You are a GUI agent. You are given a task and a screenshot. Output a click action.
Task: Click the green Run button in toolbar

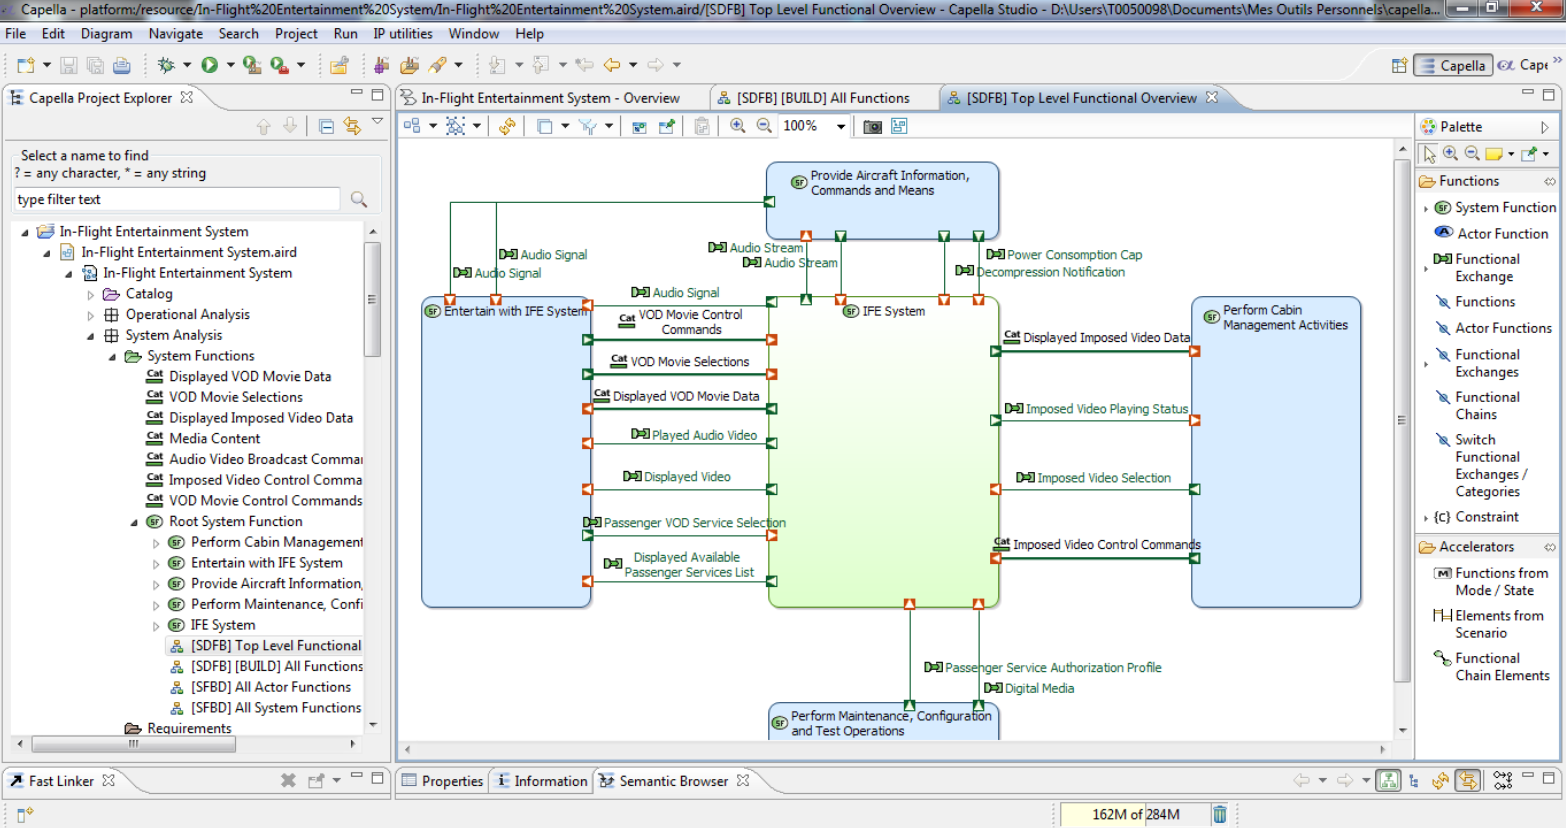tap(209, 65)
